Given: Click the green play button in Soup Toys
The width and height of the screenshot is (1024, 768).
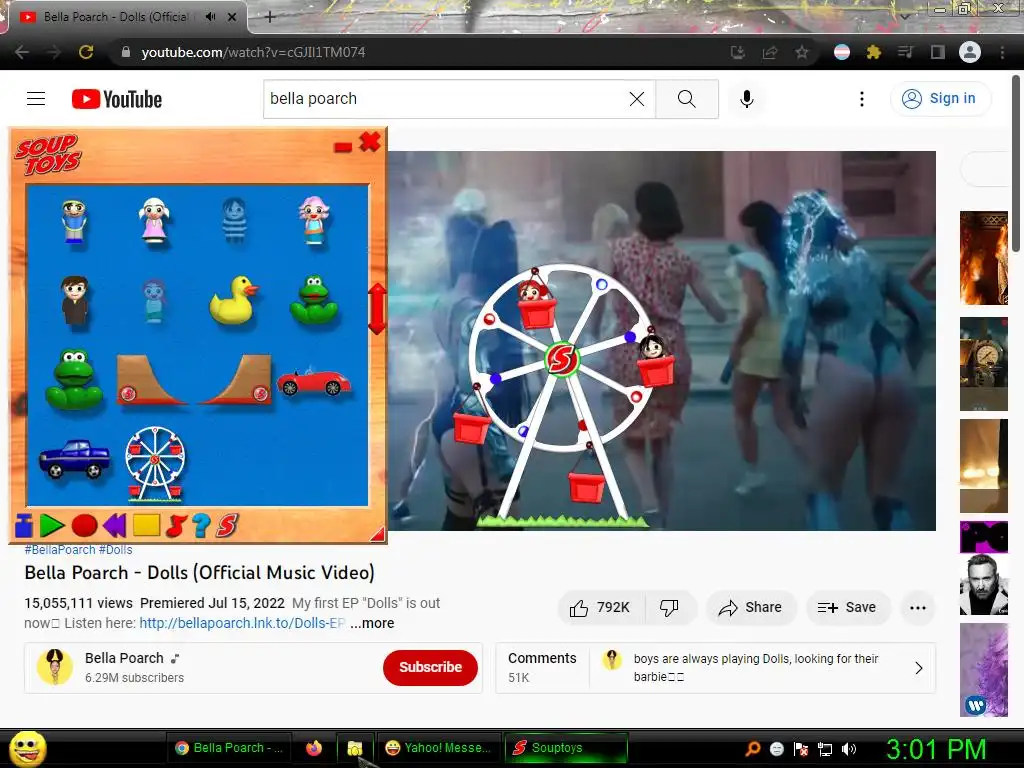Looking at the screenshot, I should pyautogui.click(x=52, y=525).
